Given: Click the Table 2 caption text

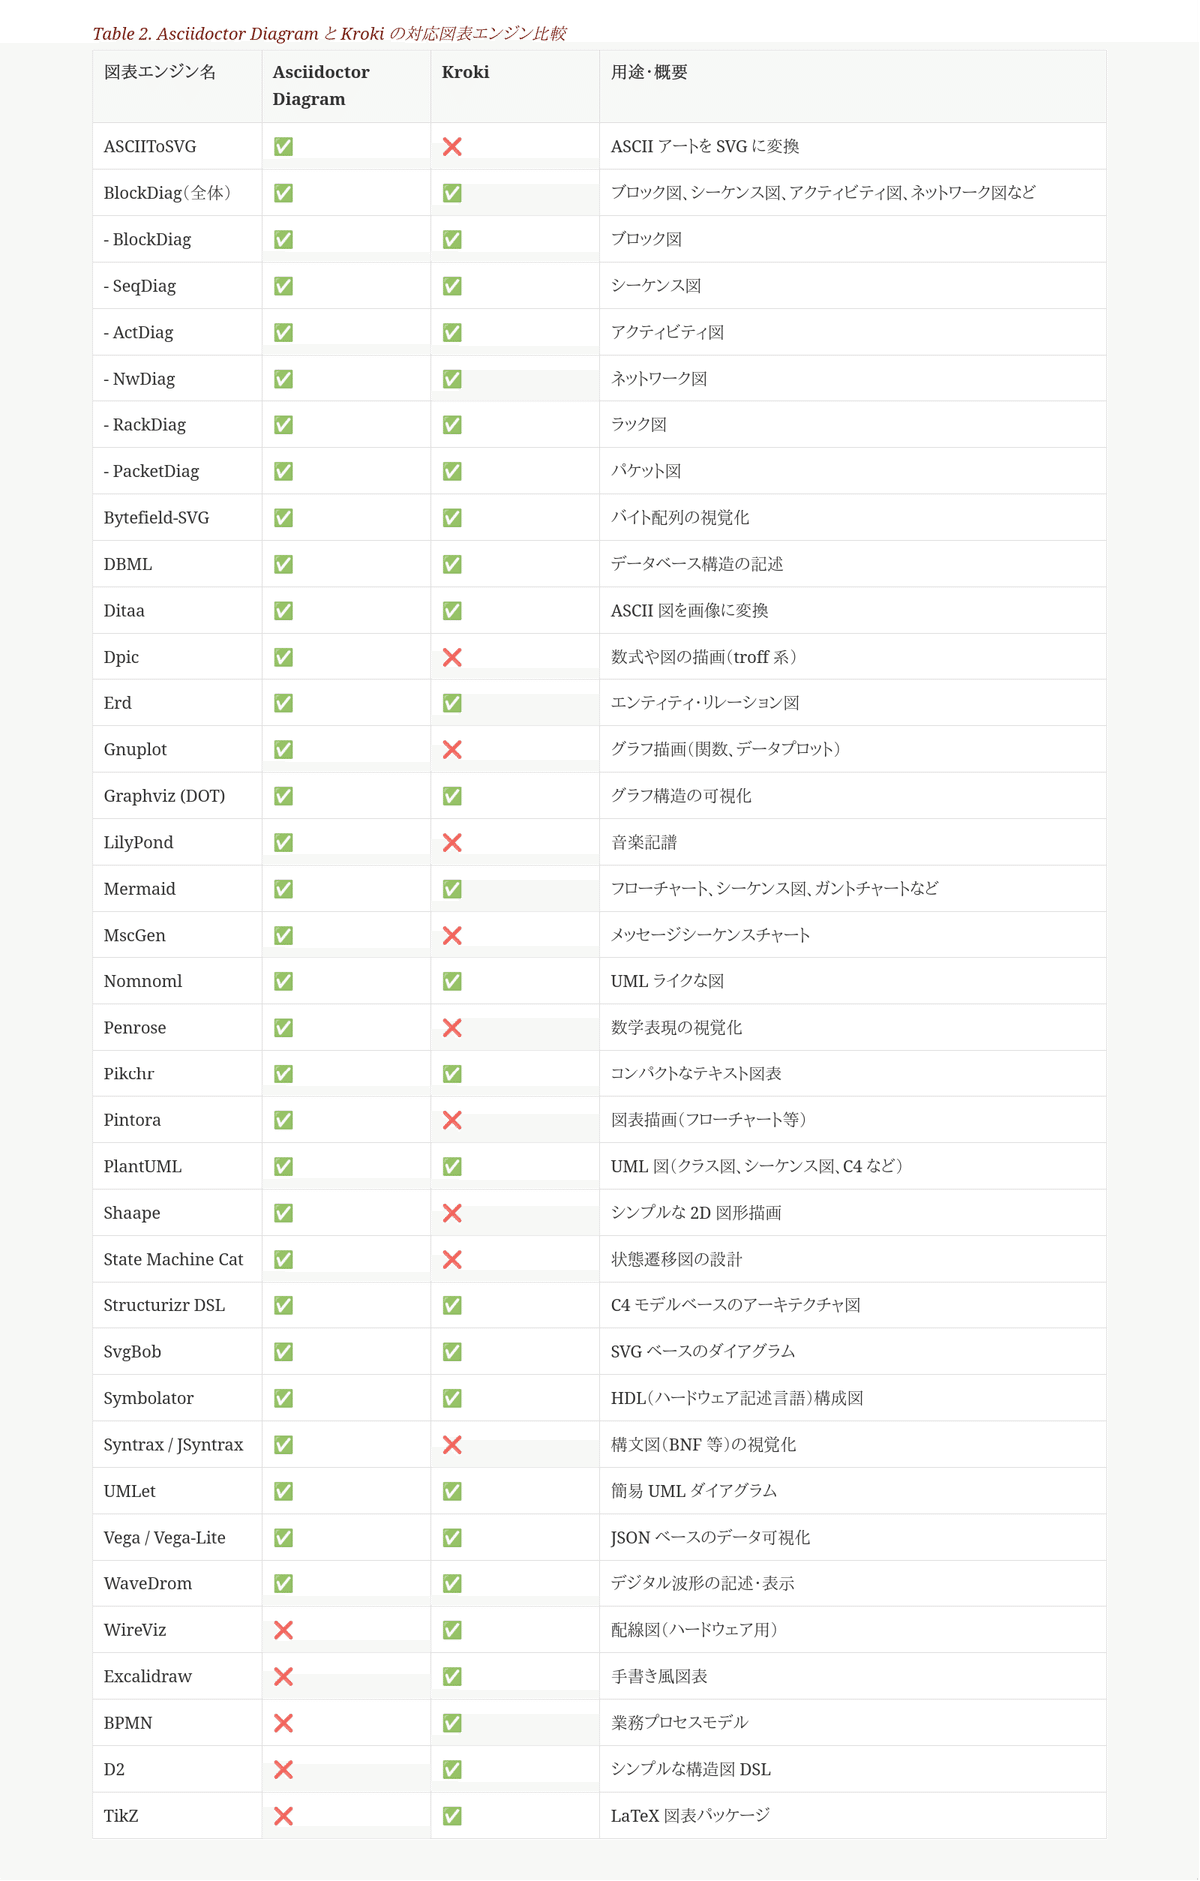Looking at the screenshot, I should (x=329, y=34).
